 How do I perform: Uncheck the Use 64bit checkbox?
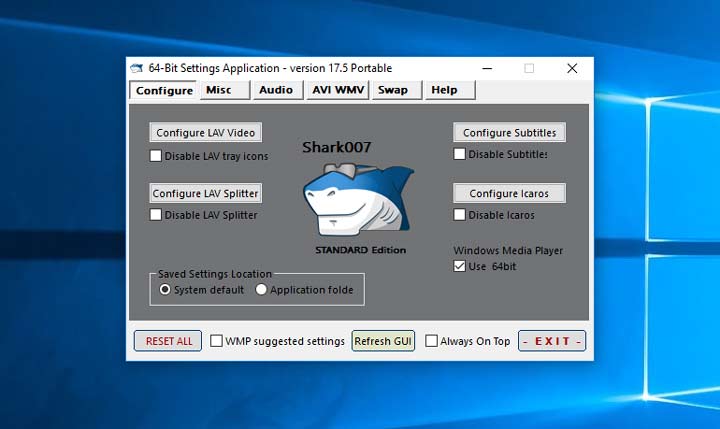(x=459, y=266)
